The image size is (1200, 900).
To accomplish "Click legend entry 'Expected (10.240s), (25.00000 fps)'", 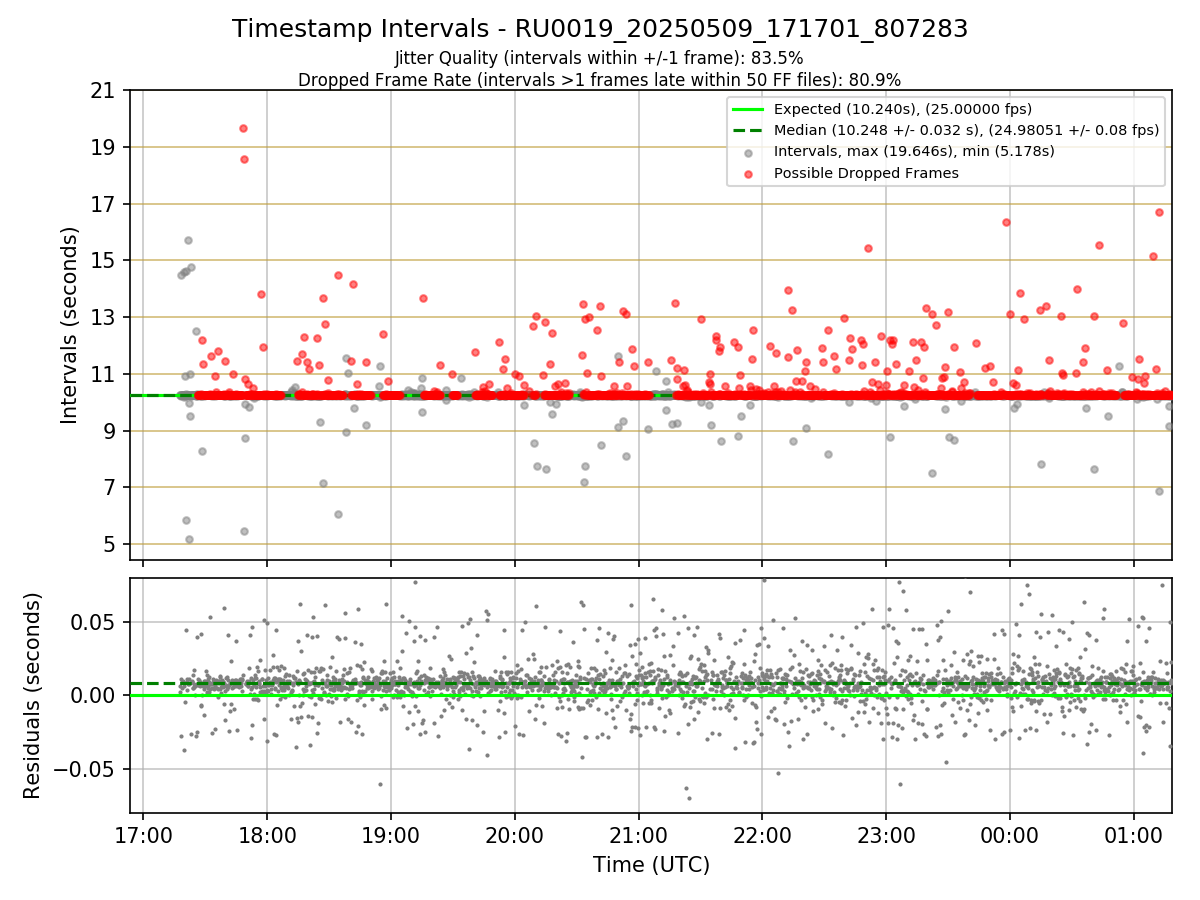I will click(x=903, y=109).
